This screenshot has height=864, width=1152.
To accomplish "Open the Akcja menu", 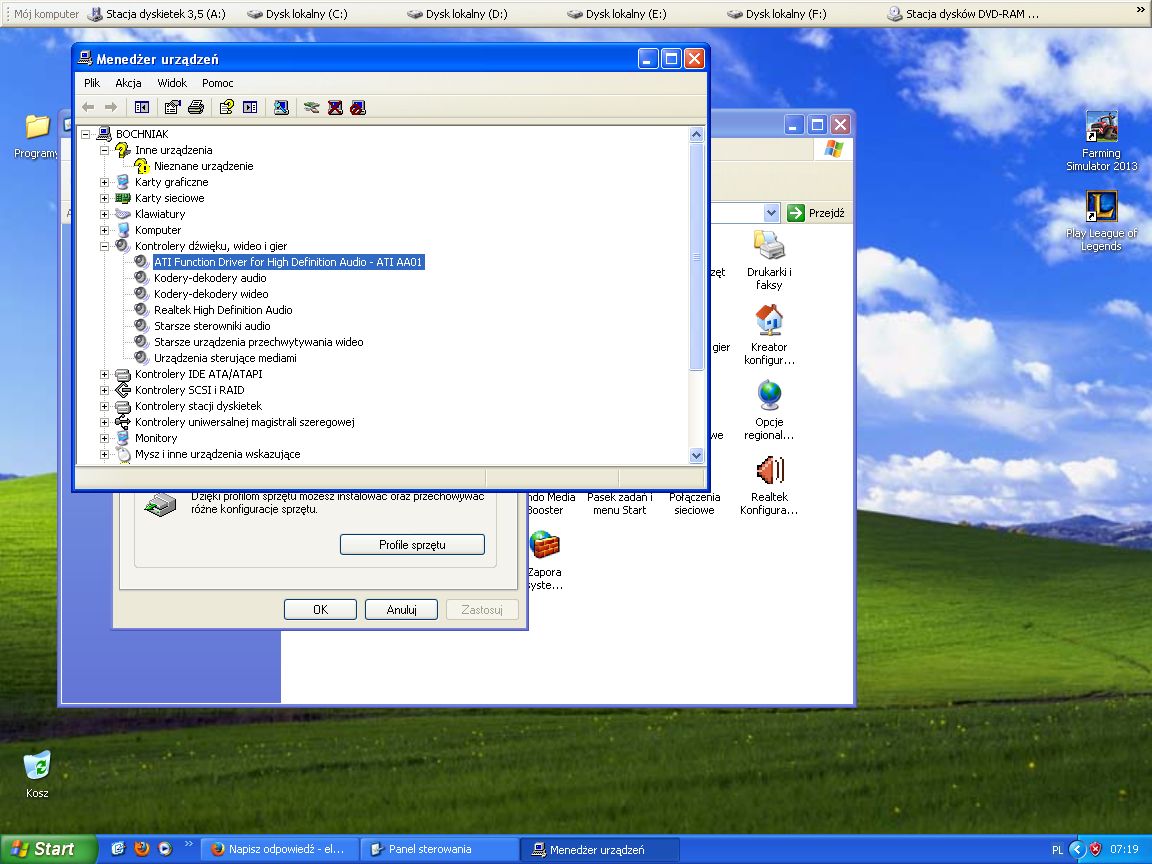I will (128, 83).
